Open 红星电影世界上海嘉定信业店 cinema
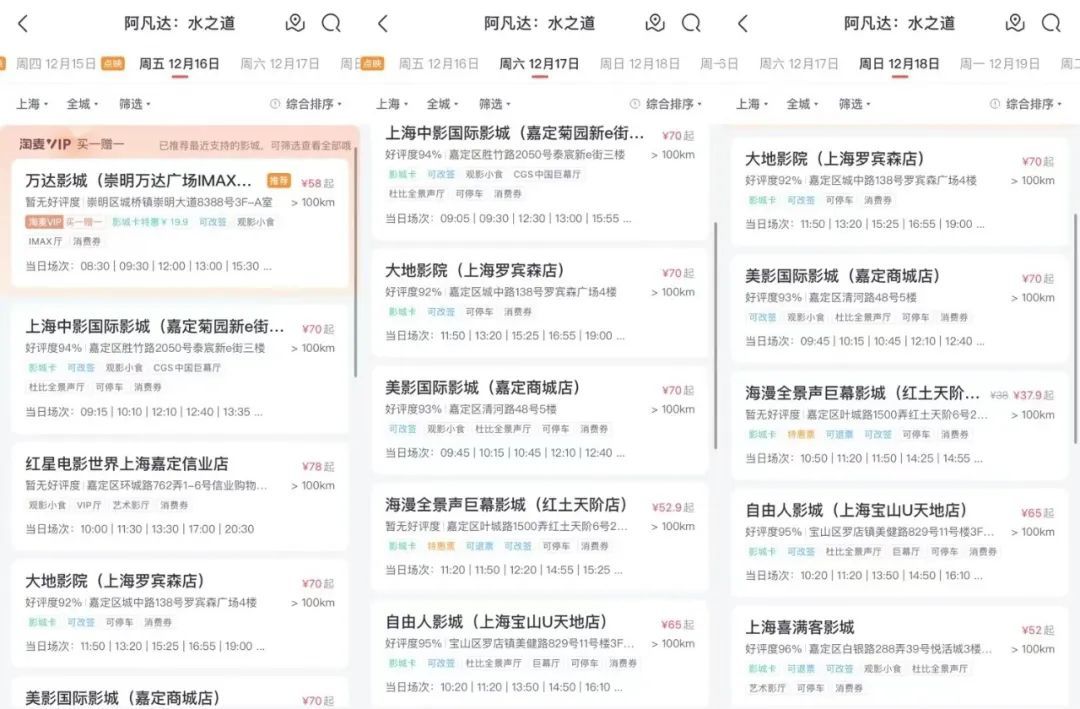The width and height of the screenshot is (1080, 709). pos(180,497)
